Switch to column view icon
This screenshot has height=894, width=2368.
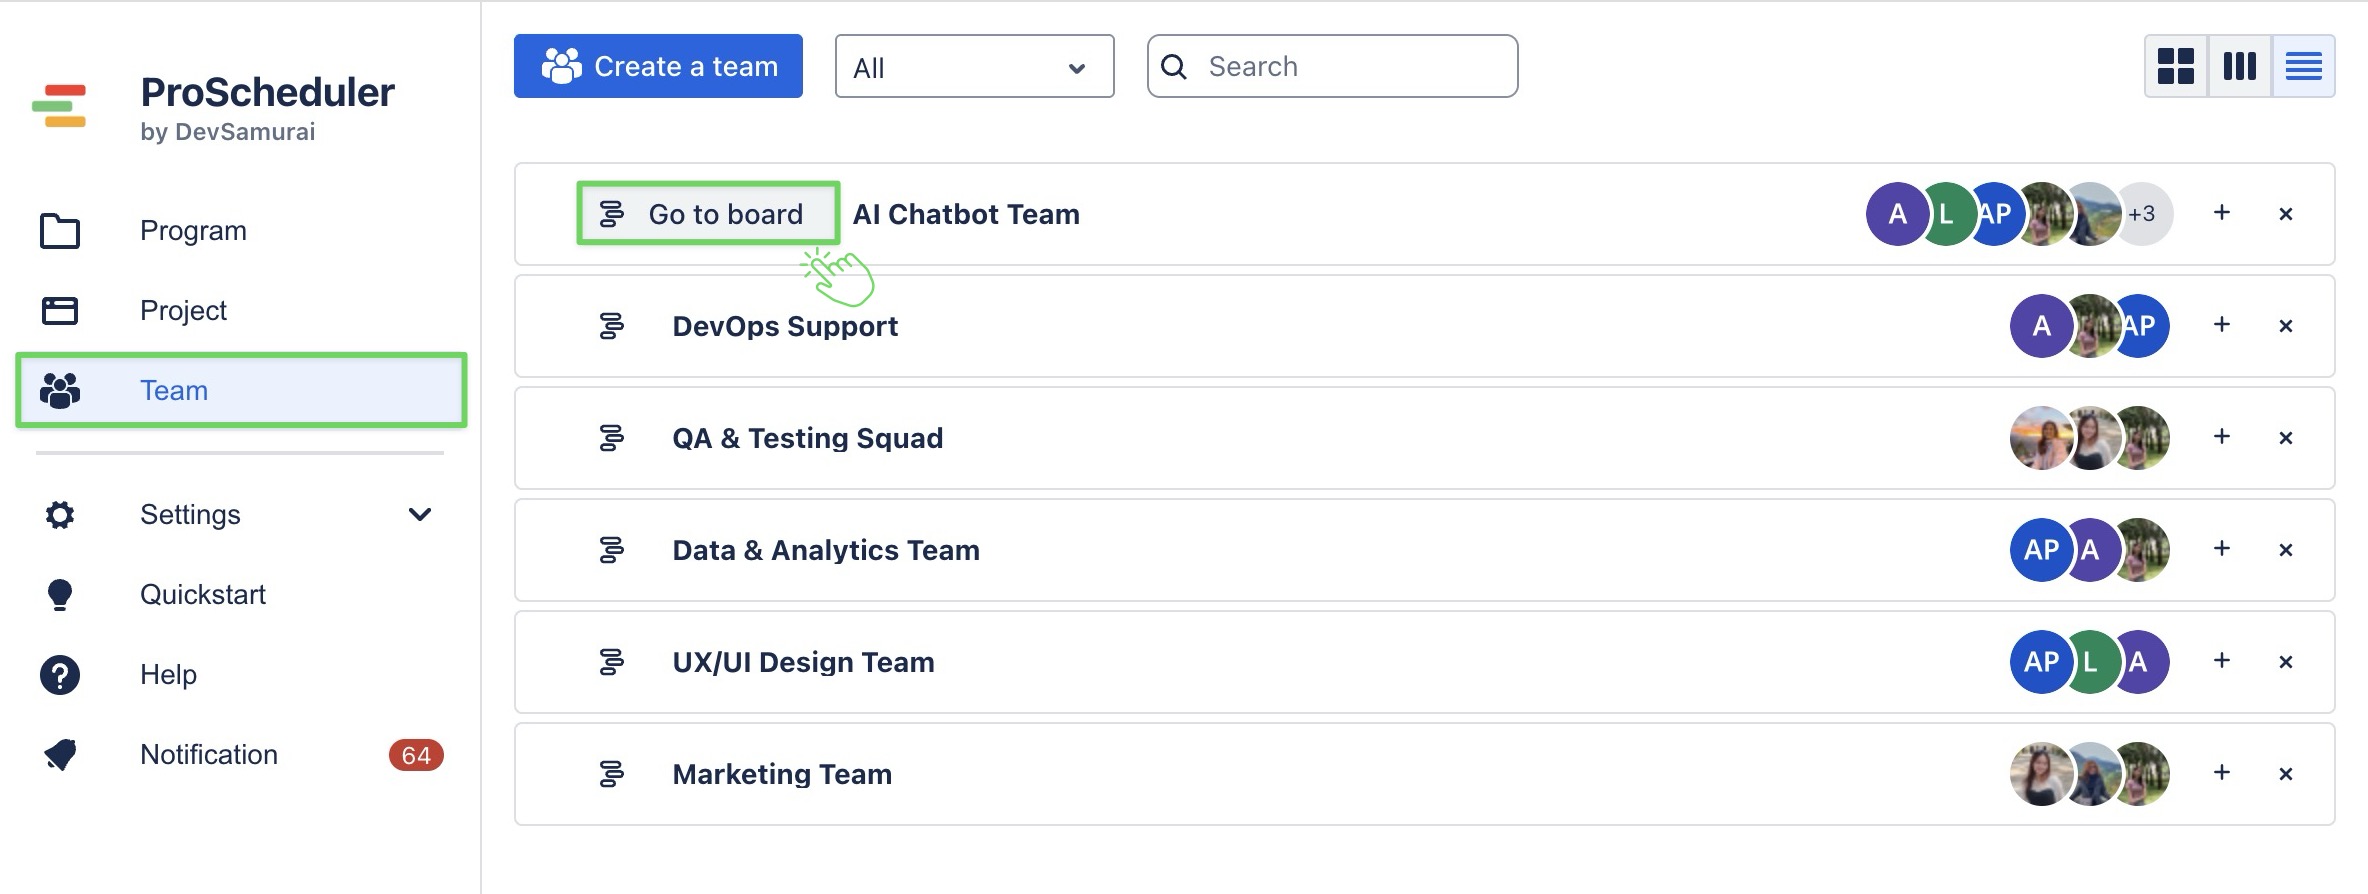pos(2239,66)
